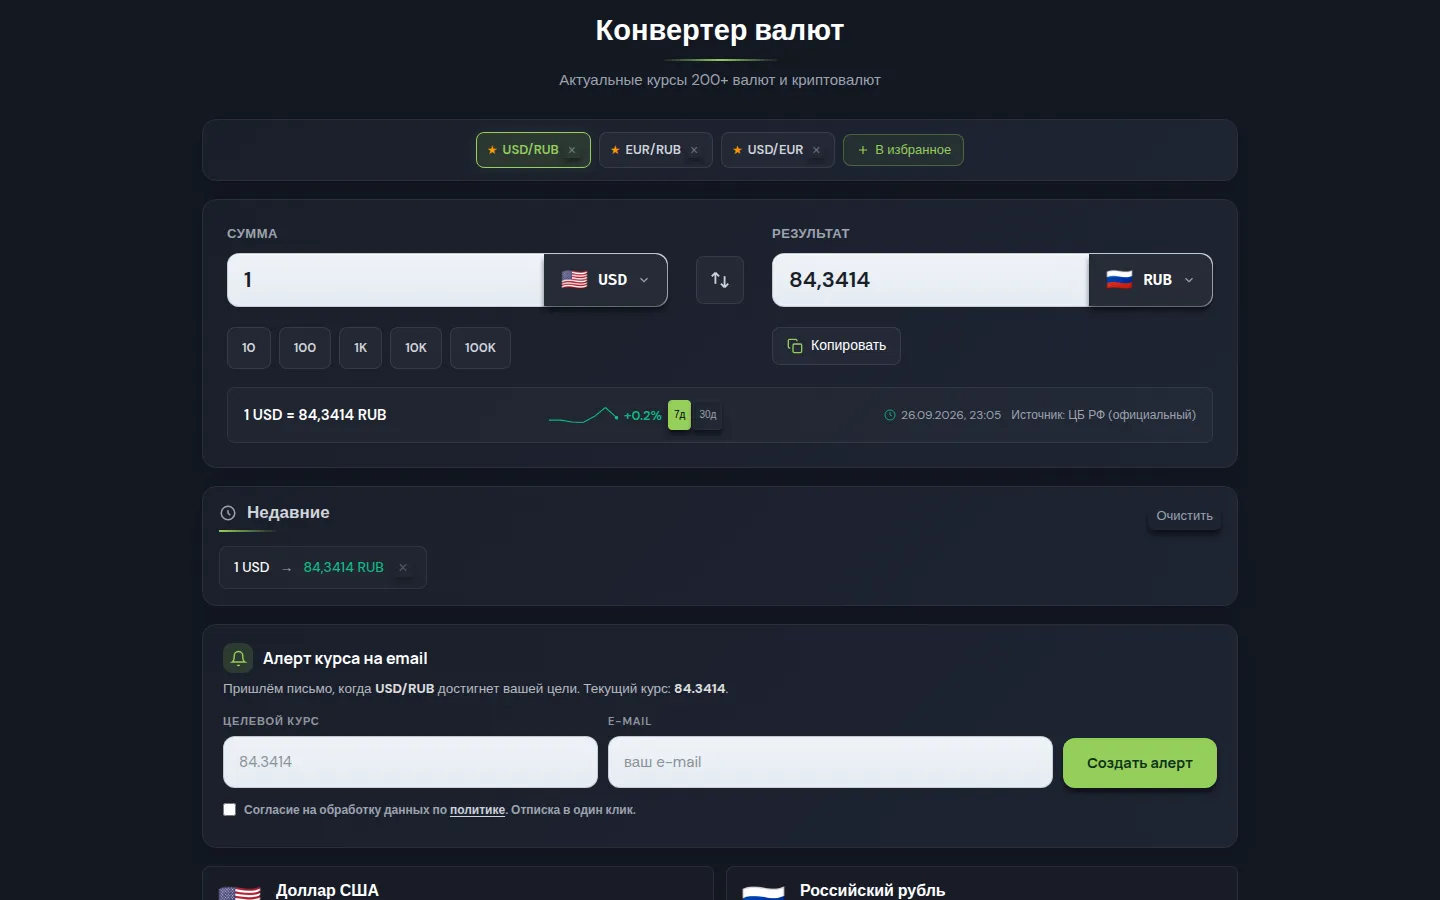
Task: Set amount to 100 preset
Action: 305,348
